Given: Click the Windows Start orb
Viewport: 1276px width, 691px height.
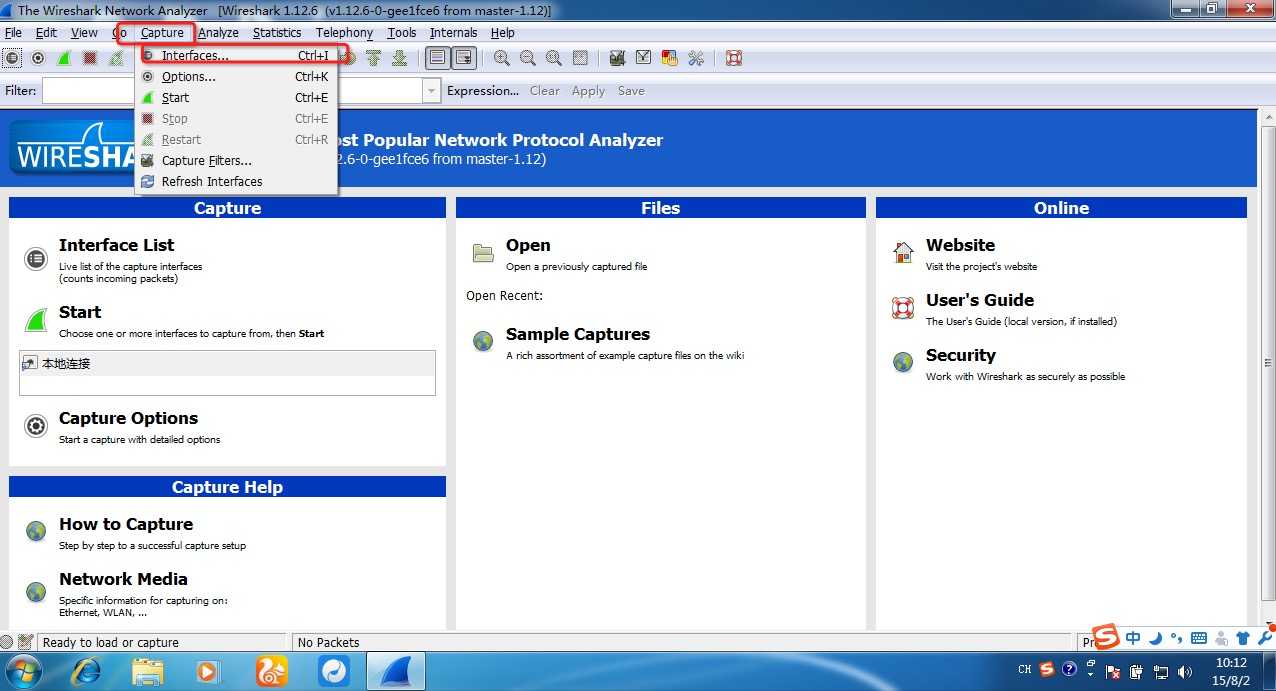Looking at the screenshot, I should (x=25, y=669).
